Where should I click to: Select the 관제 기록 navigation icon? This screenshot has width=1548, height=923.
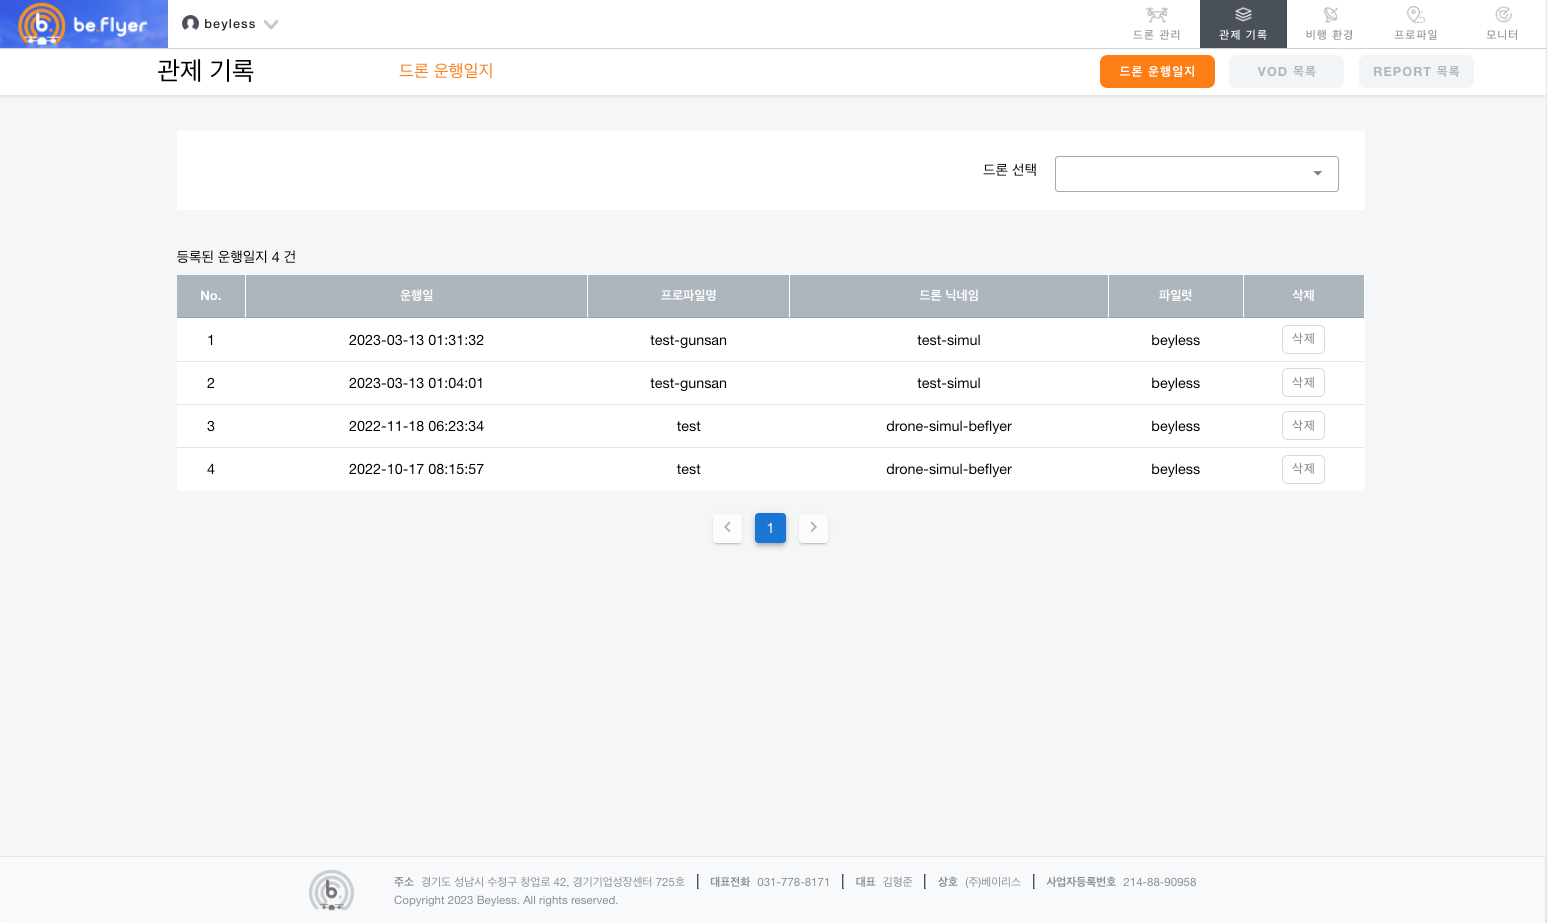tap(1243, 23)
